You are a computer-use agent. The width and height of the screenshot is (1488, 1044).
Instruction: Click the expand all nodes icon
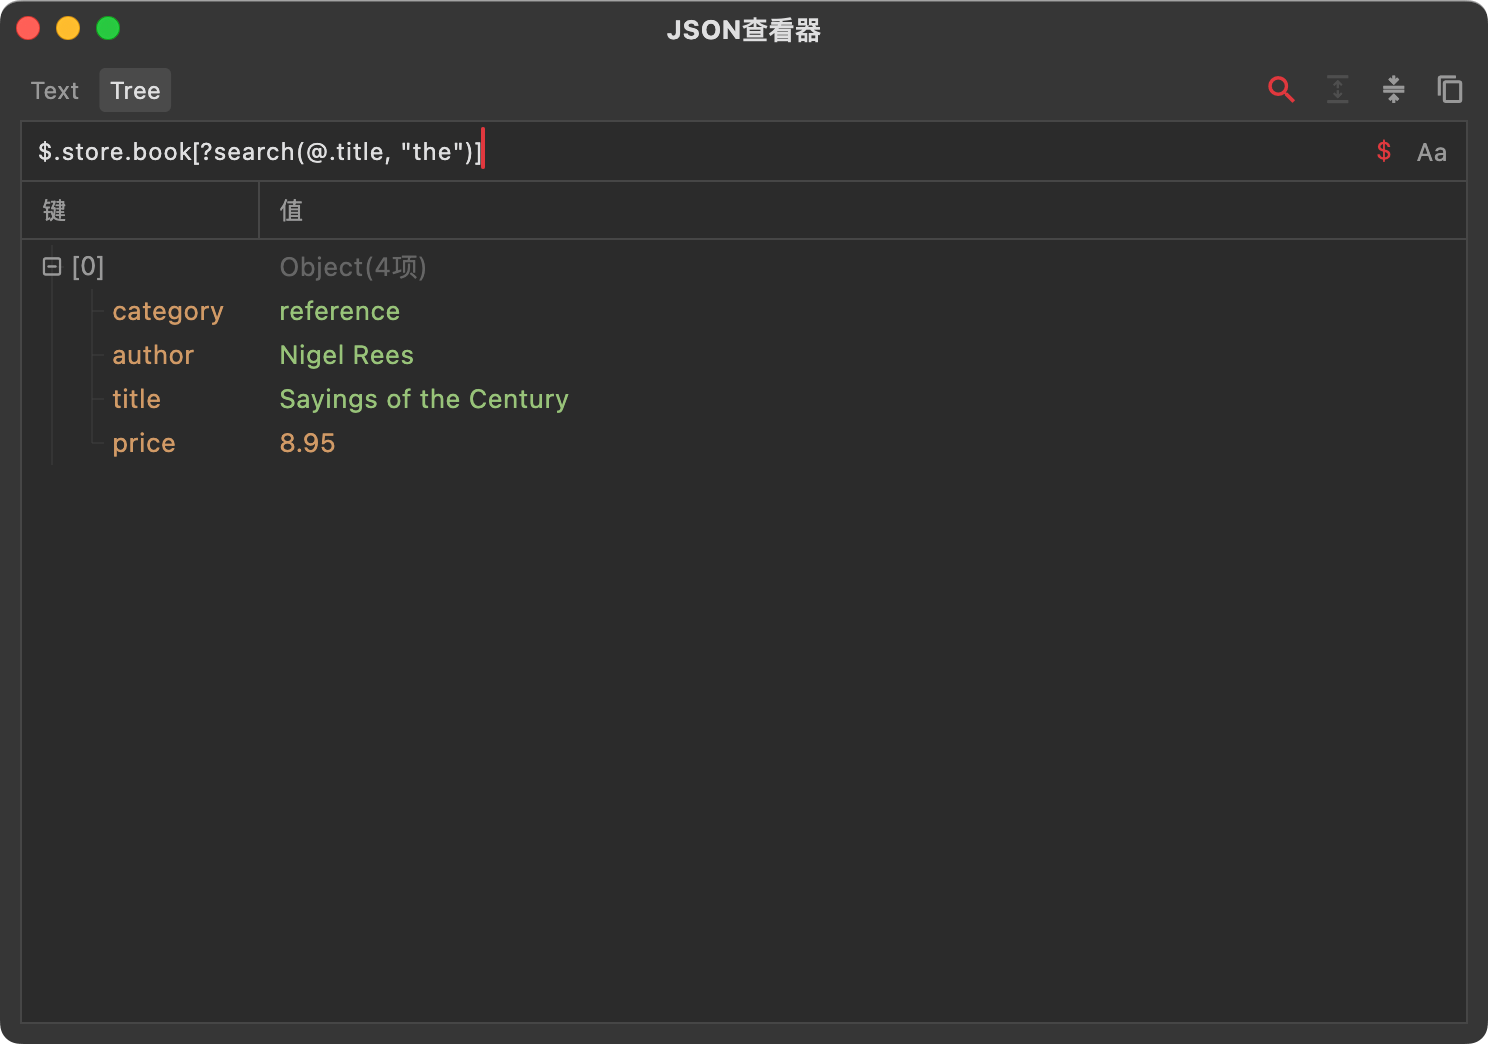point(1337,90)
